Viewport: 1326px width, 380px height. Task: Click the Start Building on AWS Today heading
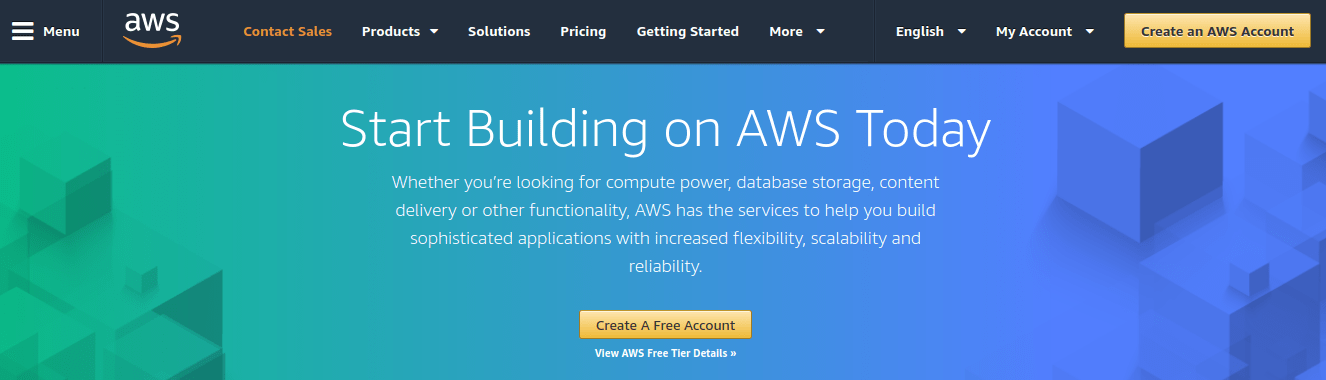pos(665,129)
